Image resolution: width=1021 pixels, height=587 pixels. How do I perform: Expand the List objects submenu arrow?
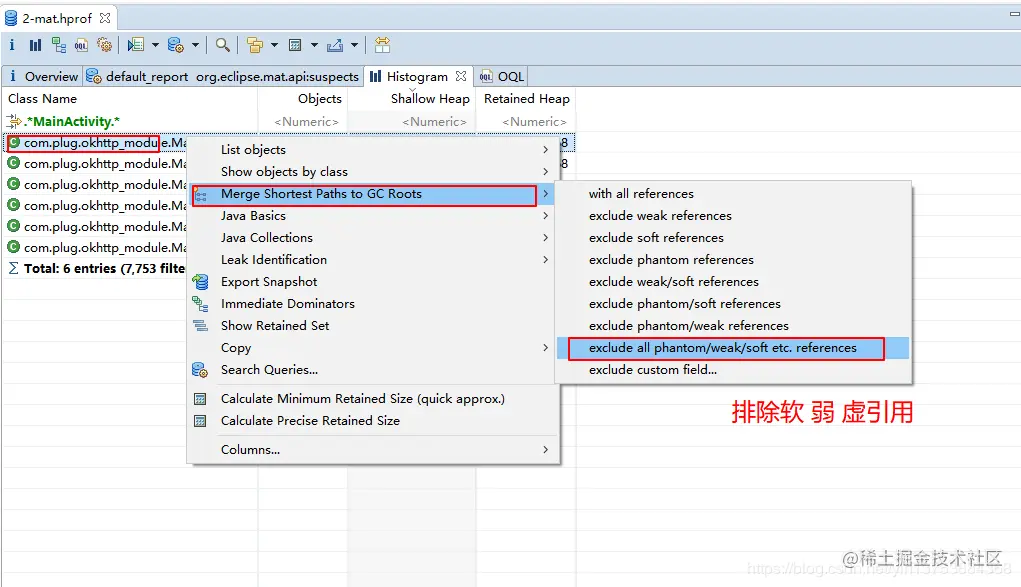tap(546, 150)
